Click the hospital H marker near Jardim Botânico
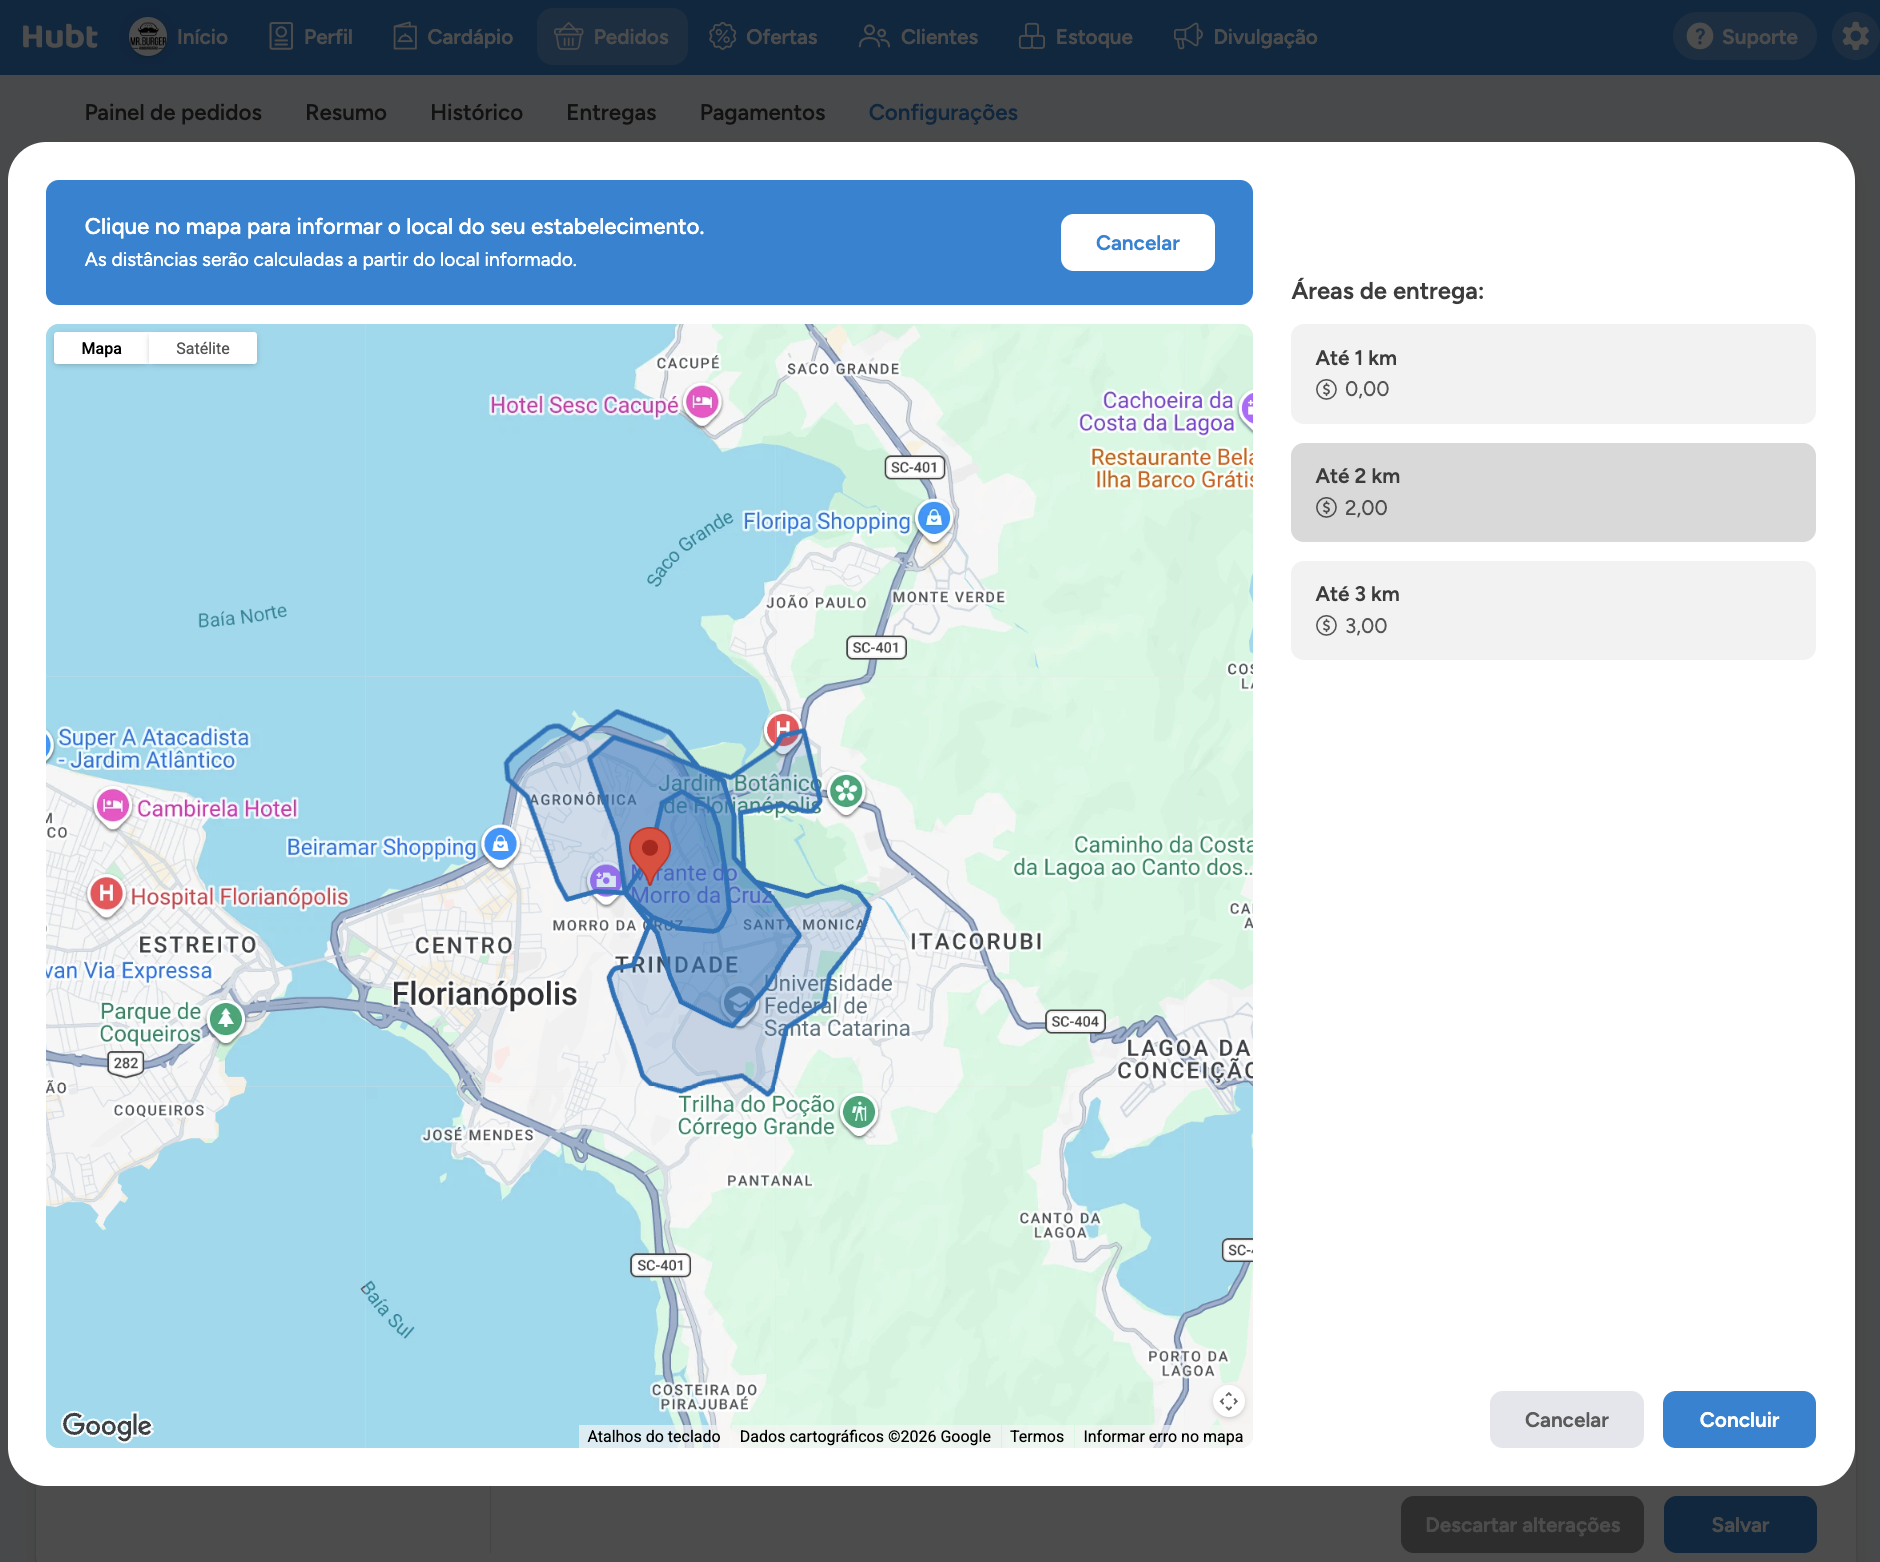Screen dimensions: 1880x1562 (783, 729)
